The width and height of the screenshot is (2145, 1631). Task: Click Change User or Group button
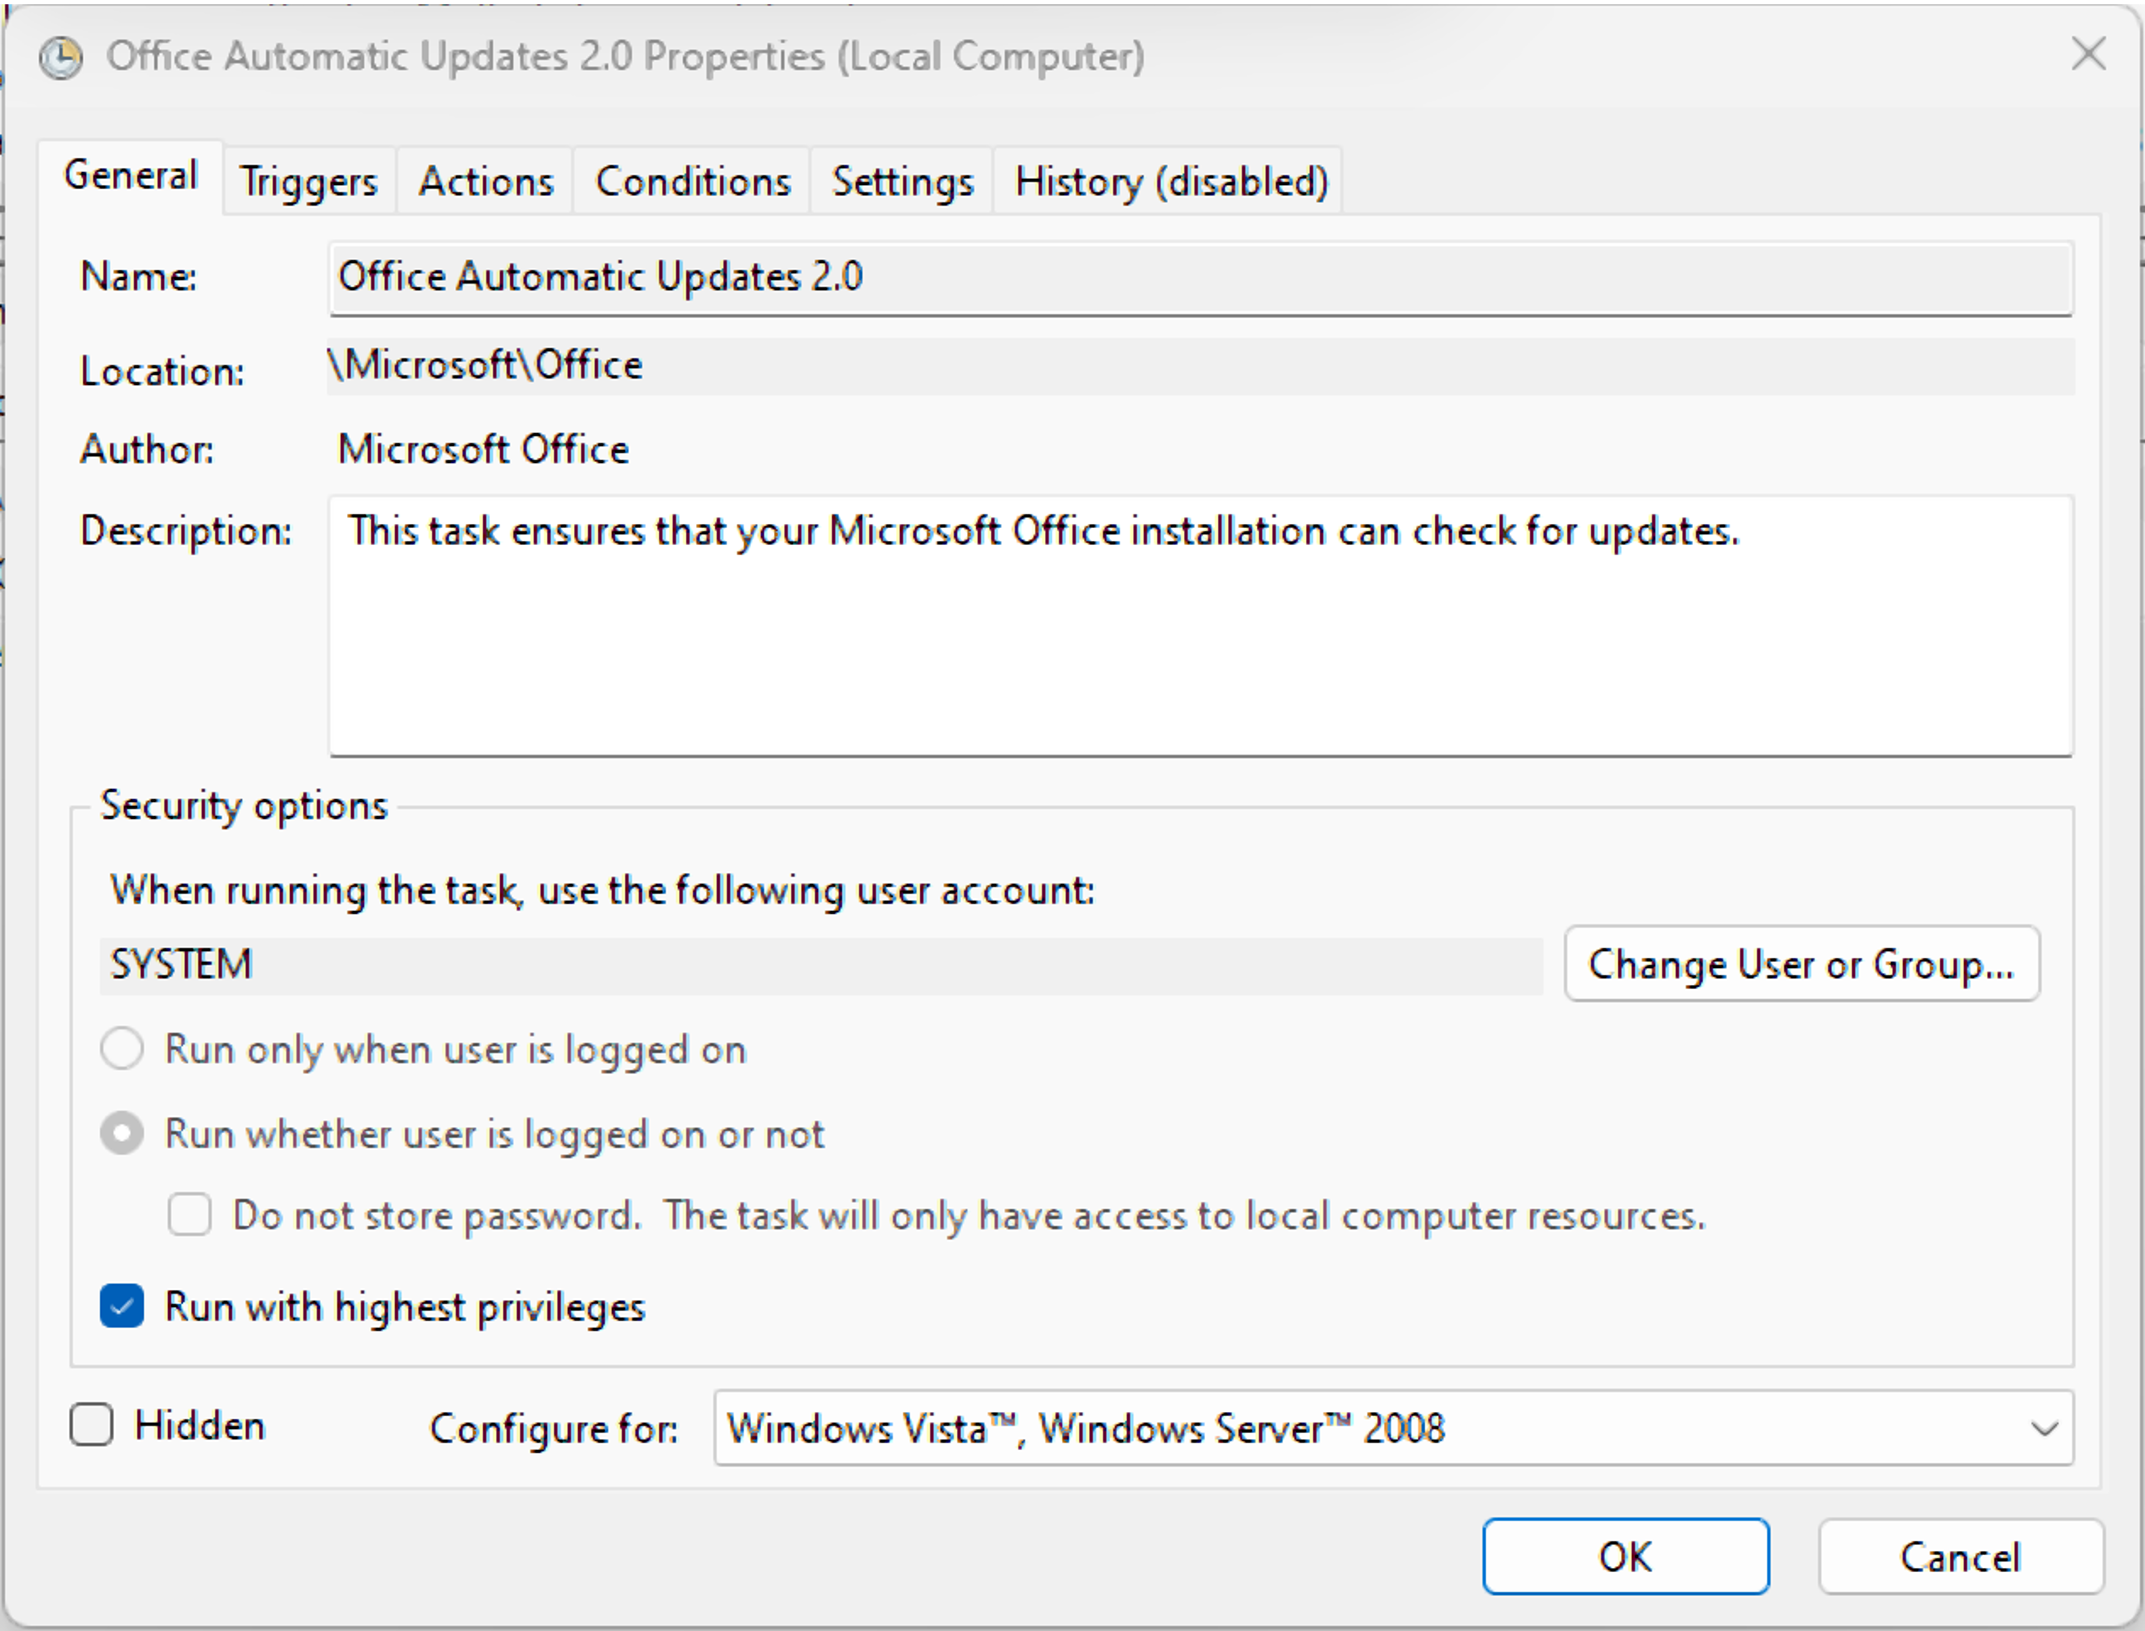[x=1802, y=964]
